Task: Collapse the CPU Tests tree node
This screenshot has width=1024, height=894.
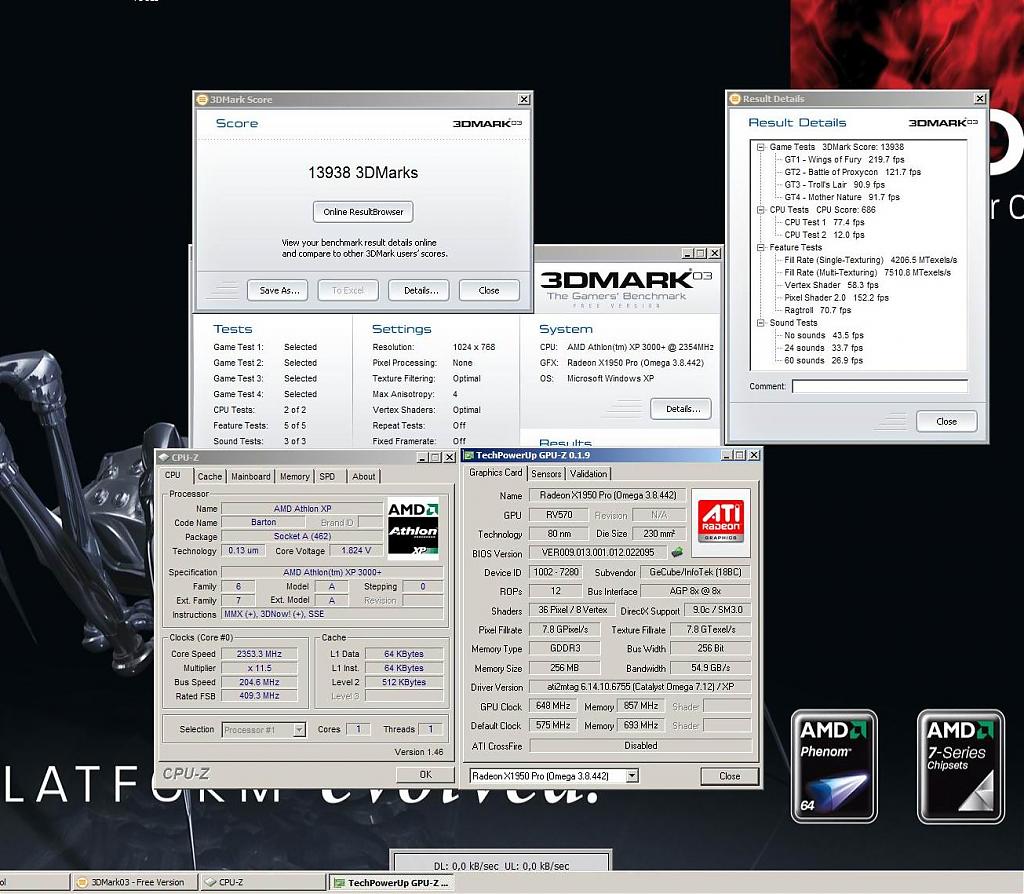Action: tap(760, 210)
